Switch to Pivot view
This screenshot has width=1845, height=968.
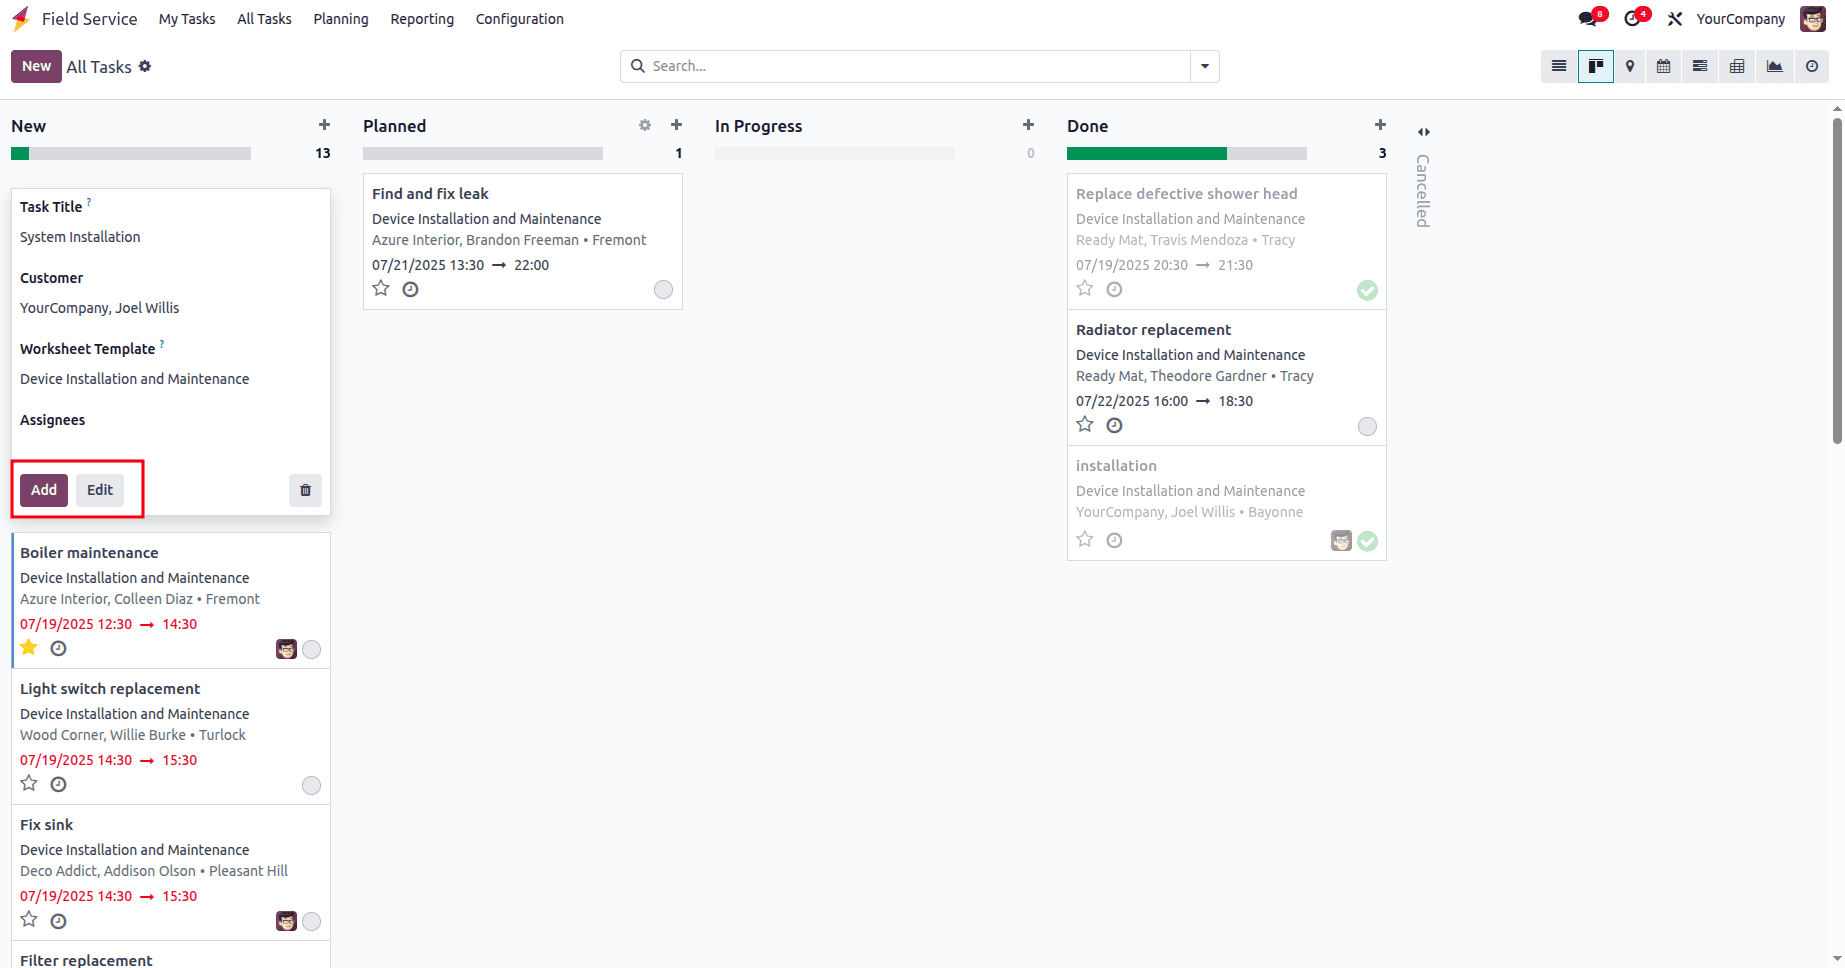[x=1737, y=67]
